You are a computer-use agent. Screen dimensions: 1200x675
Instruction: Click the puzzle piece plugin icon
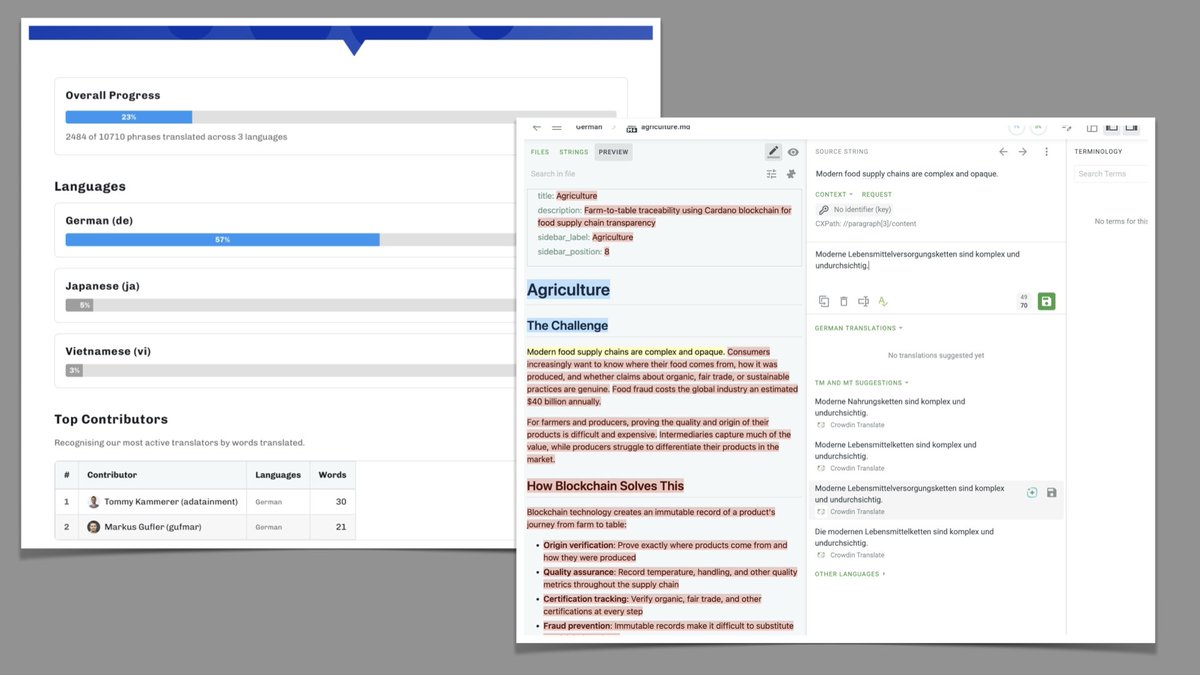(x=791, y=174)
